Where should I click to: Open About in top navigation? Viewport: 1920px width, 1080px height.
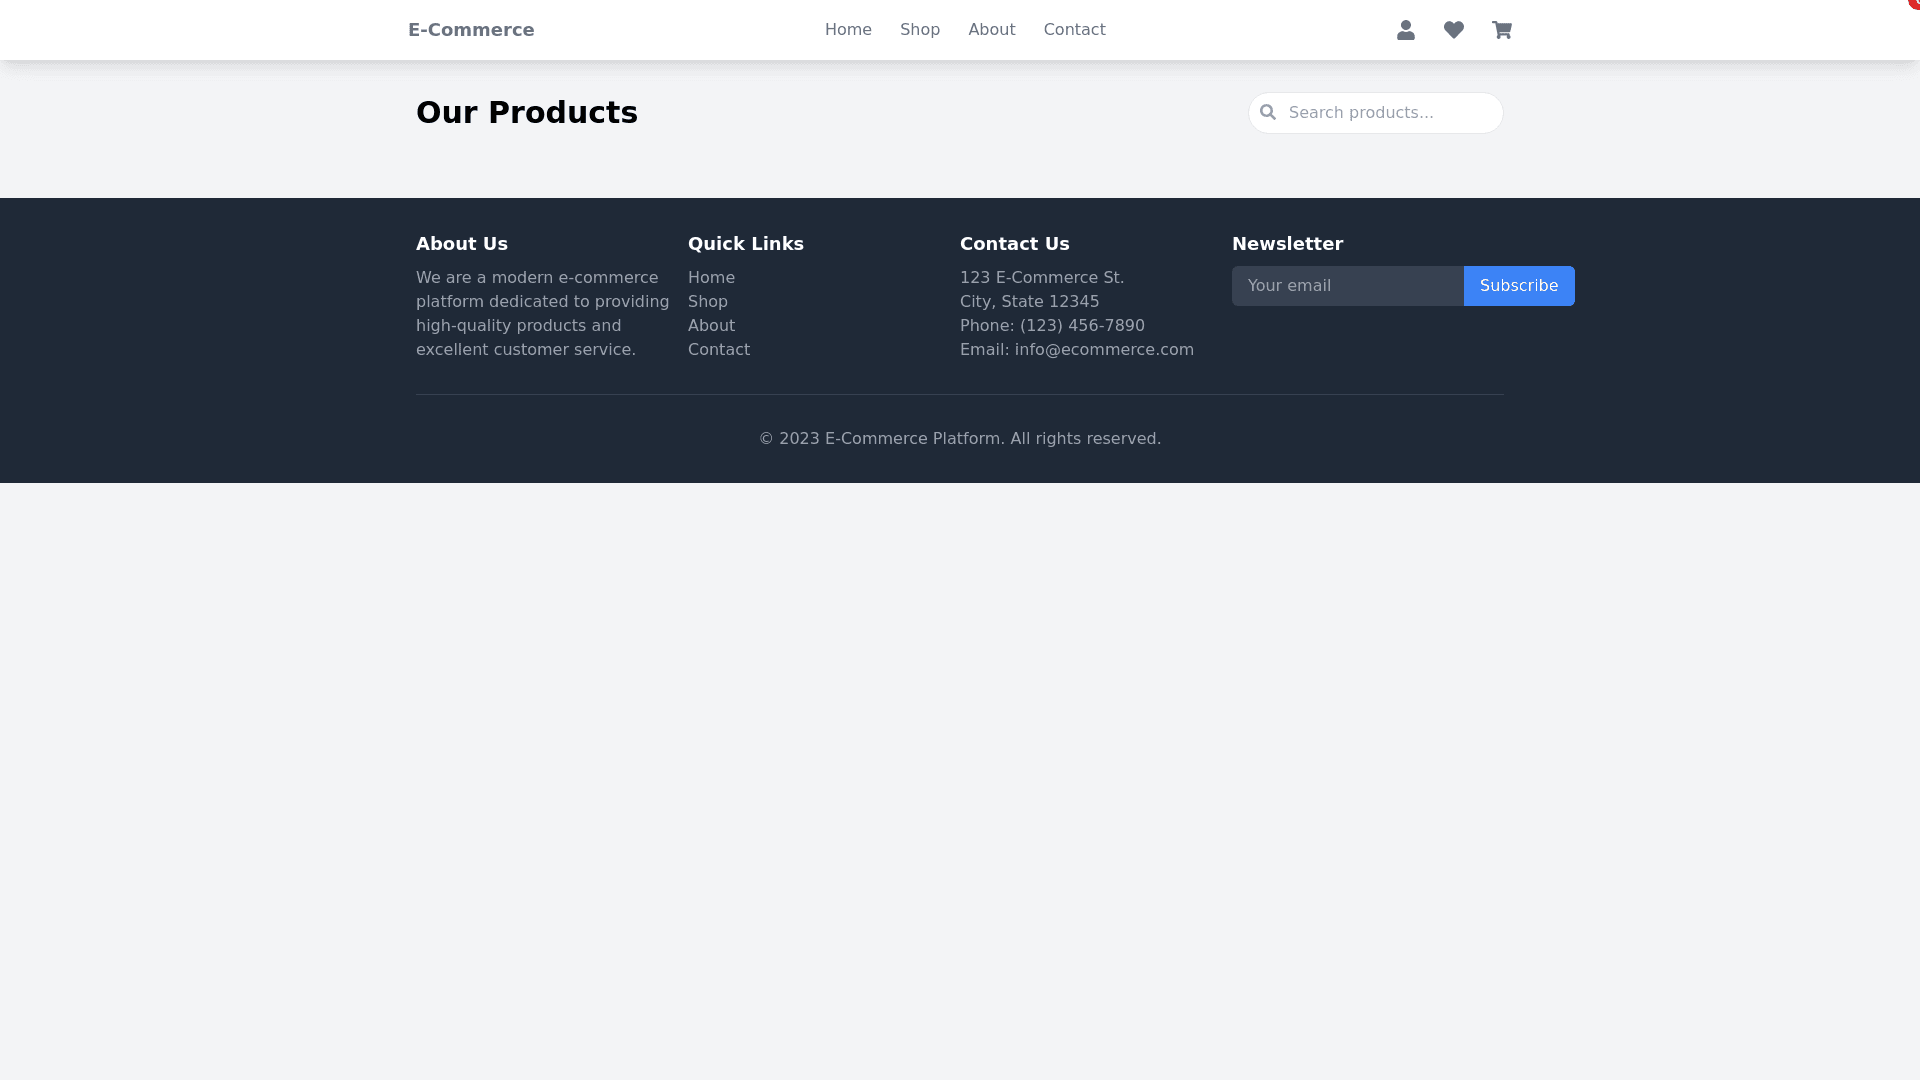coord(992,30)
